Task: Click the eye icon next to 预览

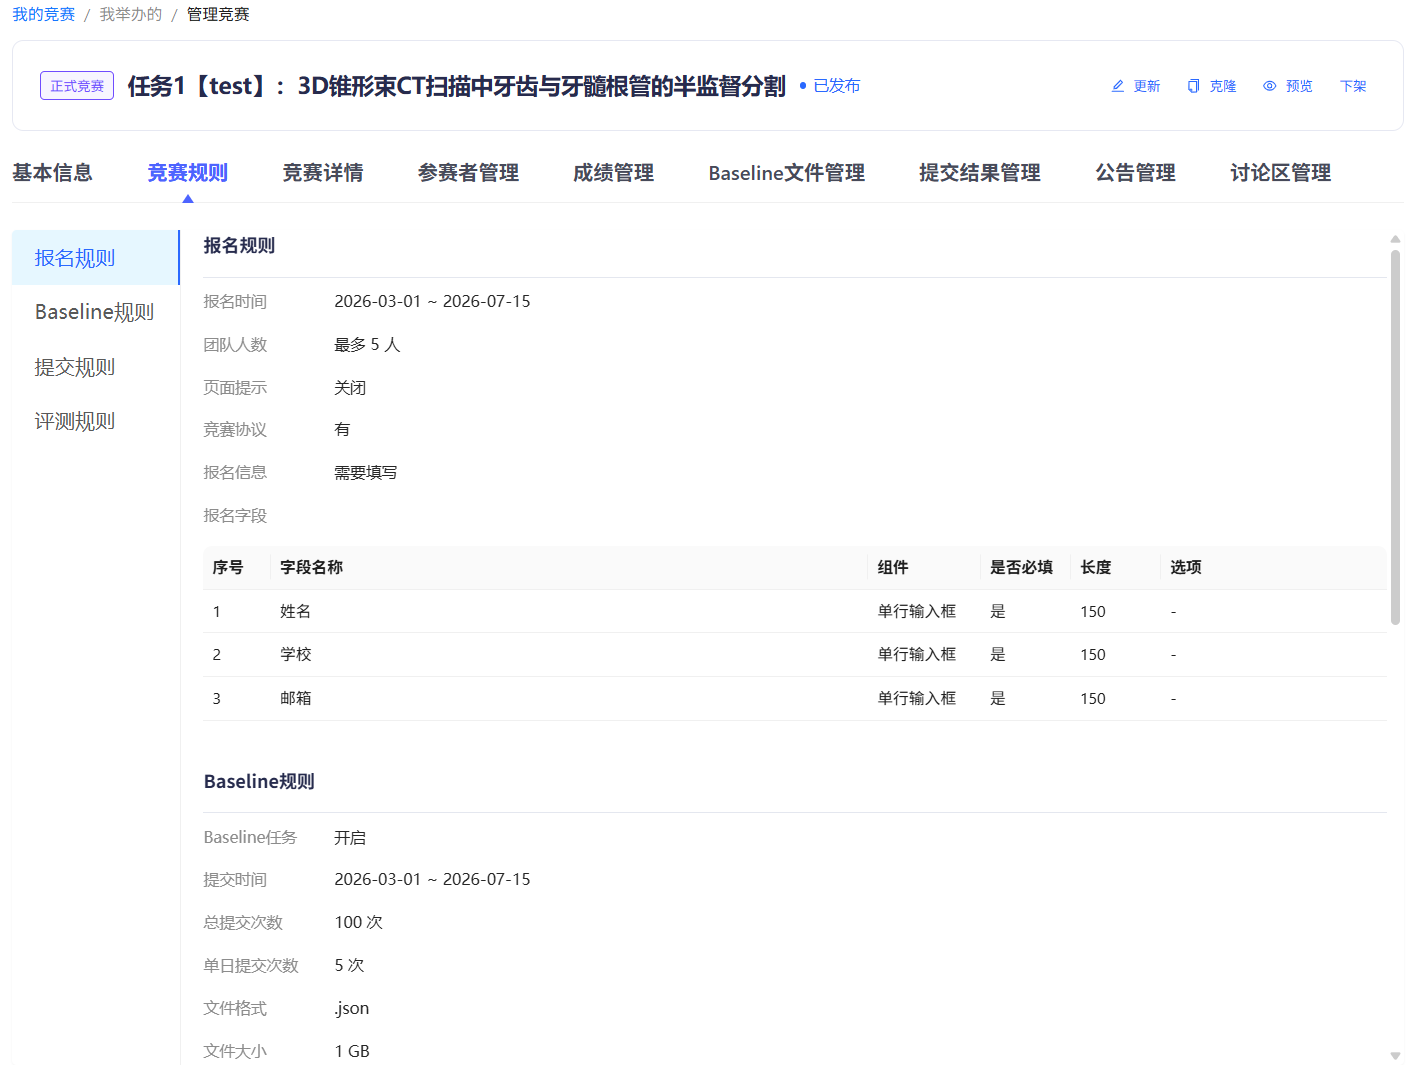Action: (1269, 86)
